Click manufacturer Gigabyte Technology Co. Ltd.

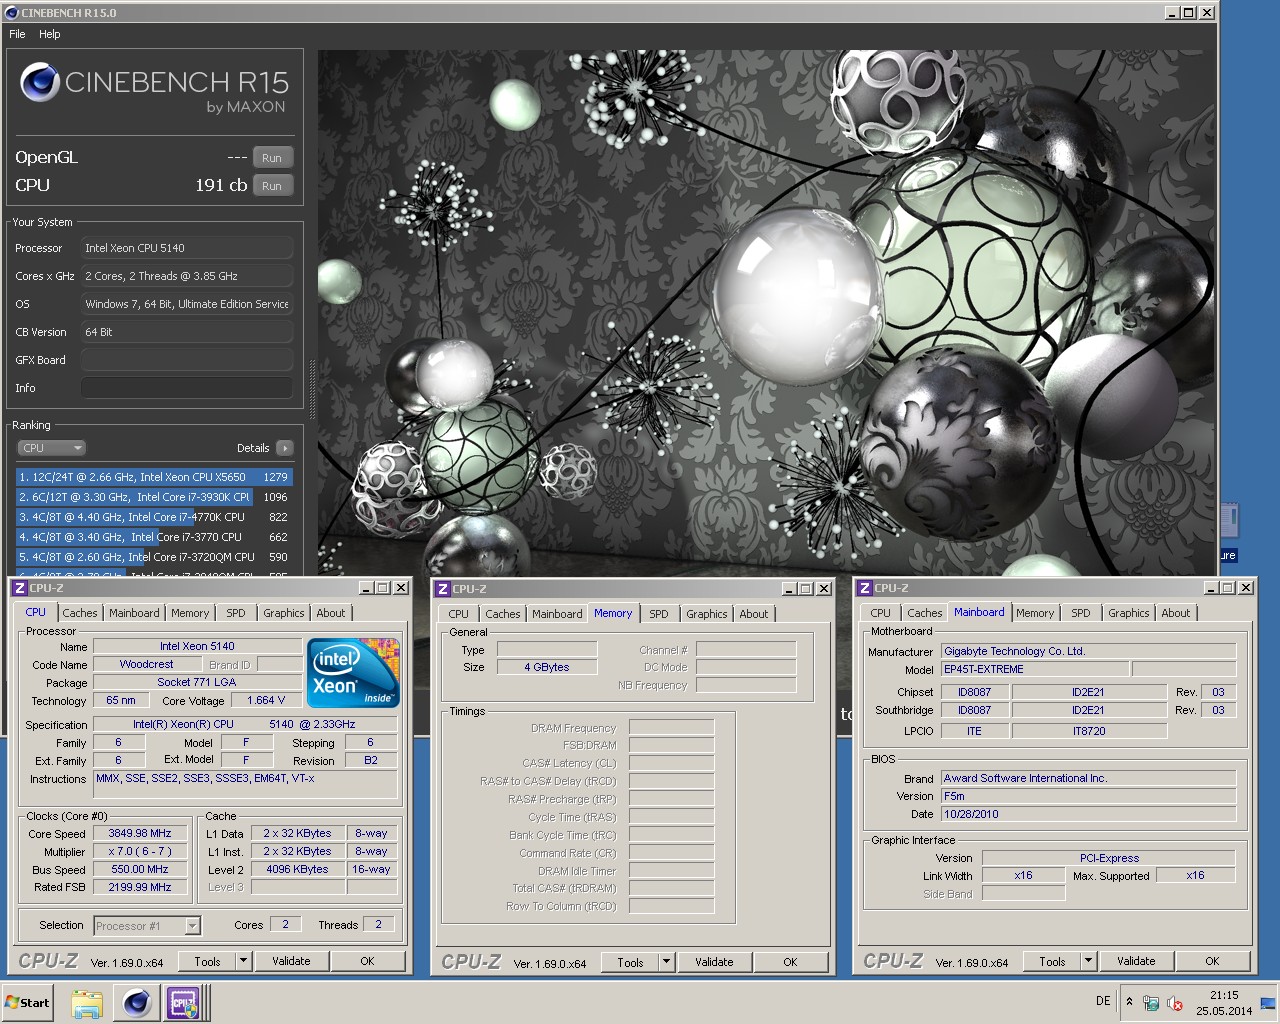pos(1088,651)
